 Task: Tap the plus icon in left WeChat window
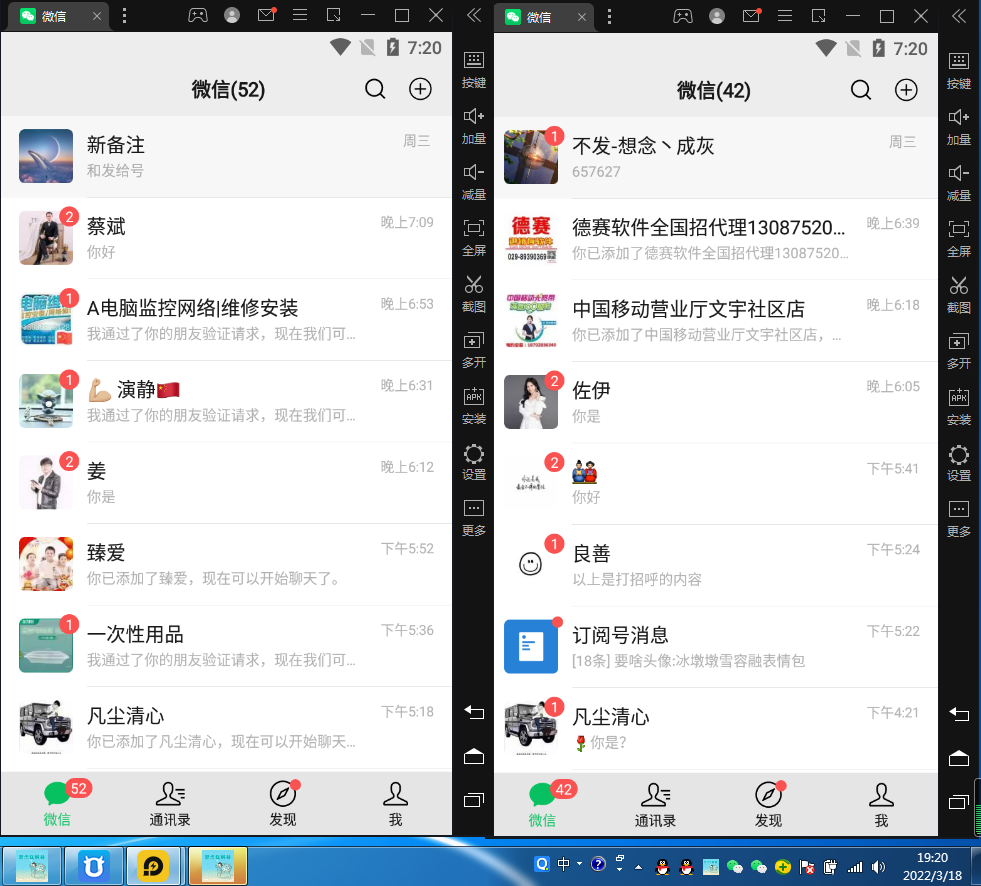[x=420, y=89]
